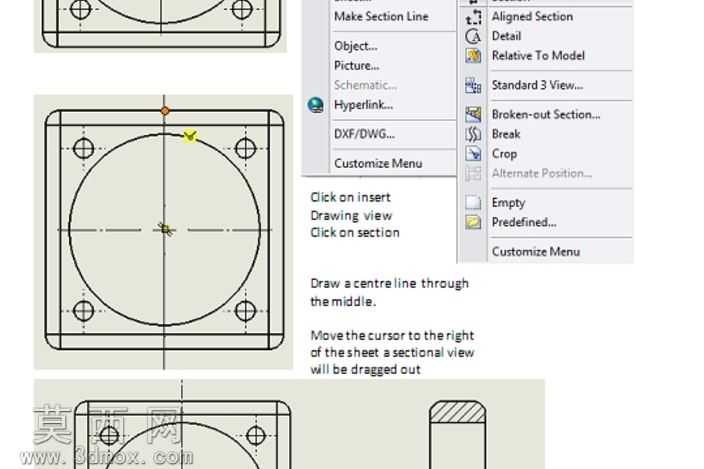
Task: Select Aligned Section in the submenu
Action: tap(532, 17)
